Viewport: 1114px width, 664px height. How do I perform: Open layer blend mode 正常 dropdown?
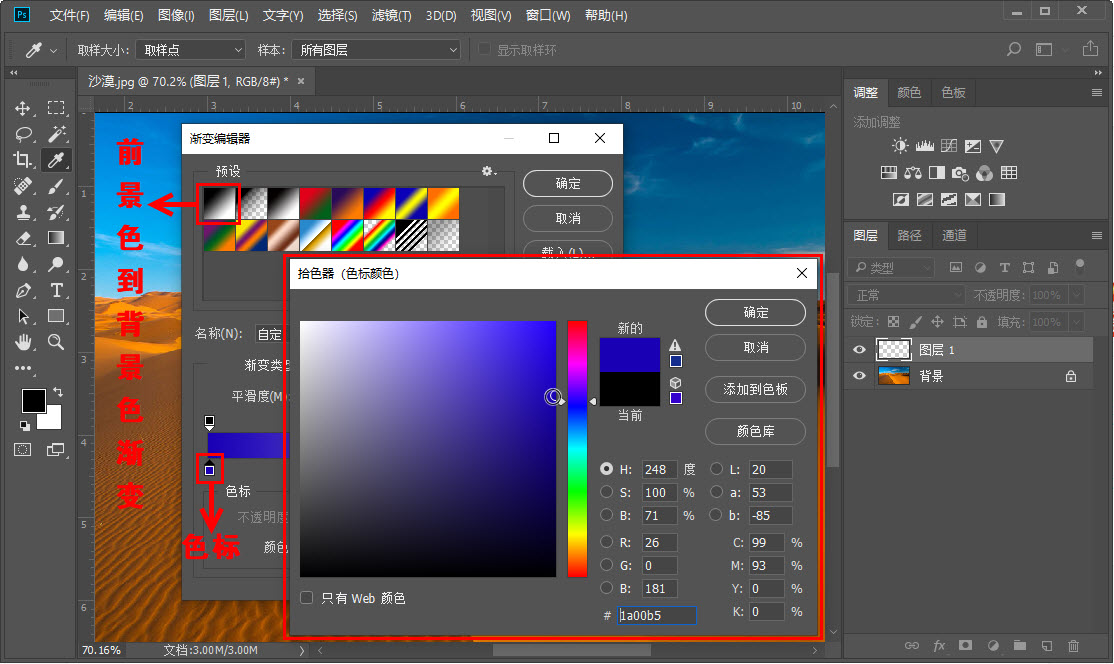click(x=906, y=295)
